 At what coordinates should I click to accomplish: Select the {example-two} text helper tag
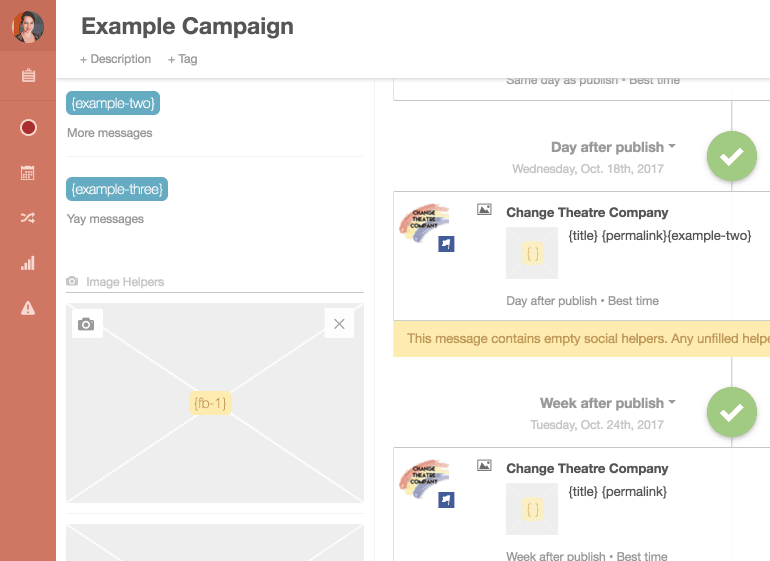113,103
